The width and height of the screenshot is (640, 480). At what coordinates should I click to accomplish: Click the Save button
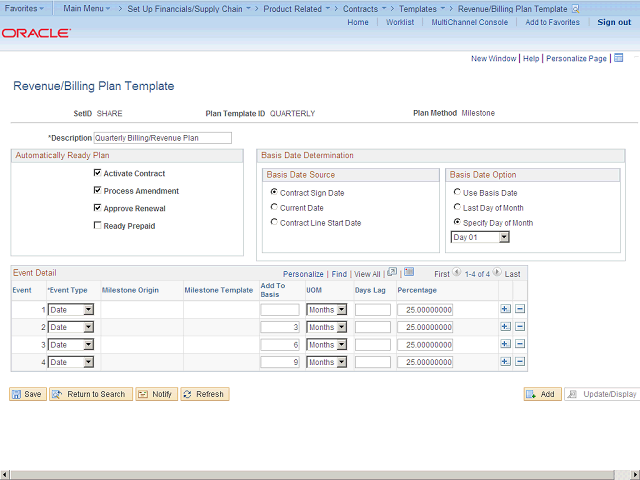(27, 394)
